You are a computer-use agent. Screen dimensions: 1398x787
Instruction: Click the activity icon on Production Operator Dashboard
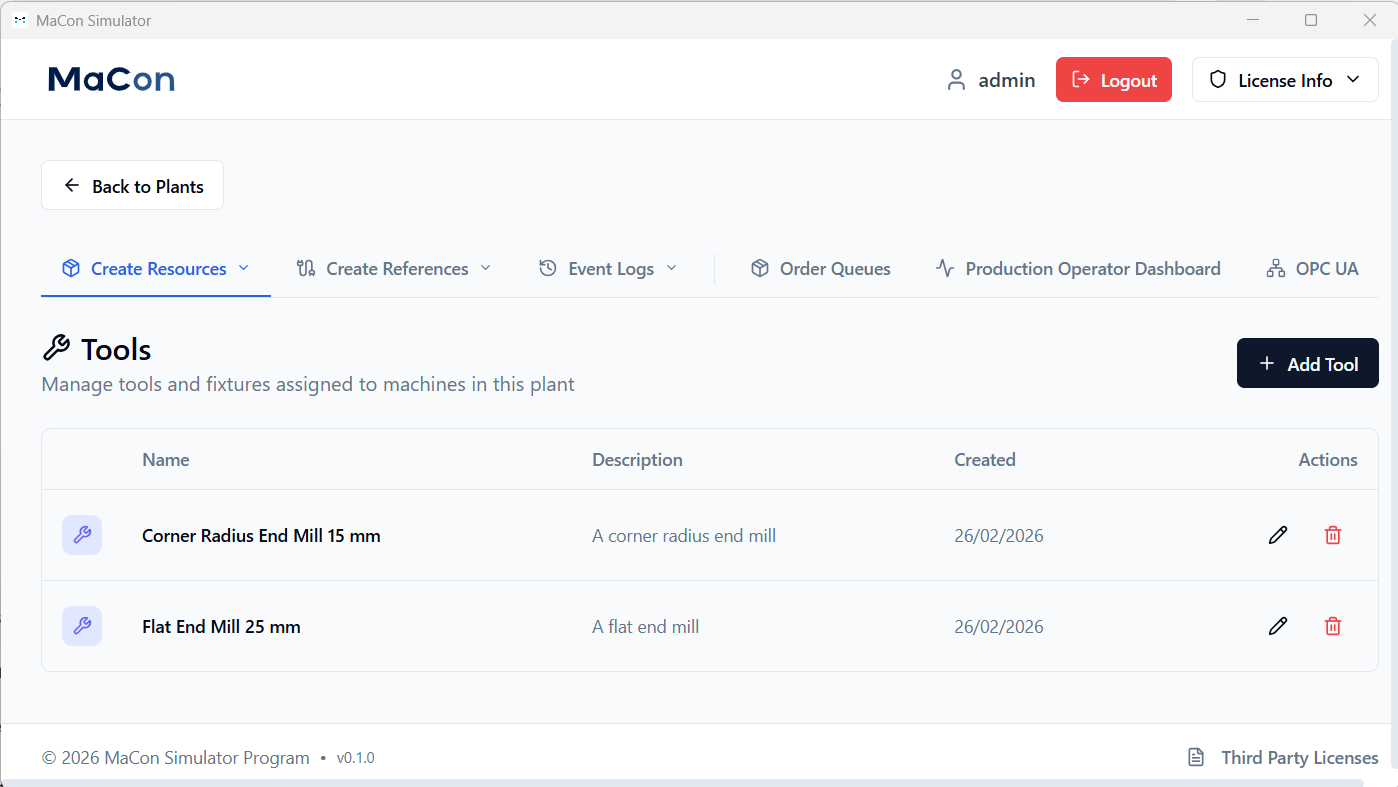[x=944, y=268]
